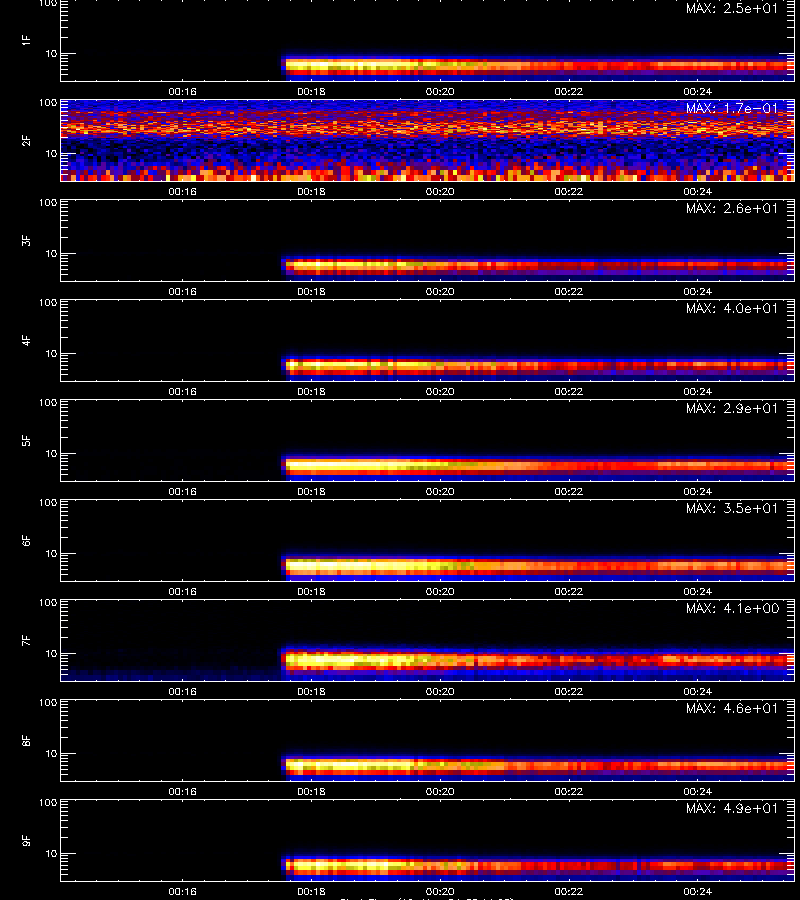This screenshot has width=800, height=900.
Task: Click the 00:22 tick label under the 5F panel
Action: click(x=569, y=491)
